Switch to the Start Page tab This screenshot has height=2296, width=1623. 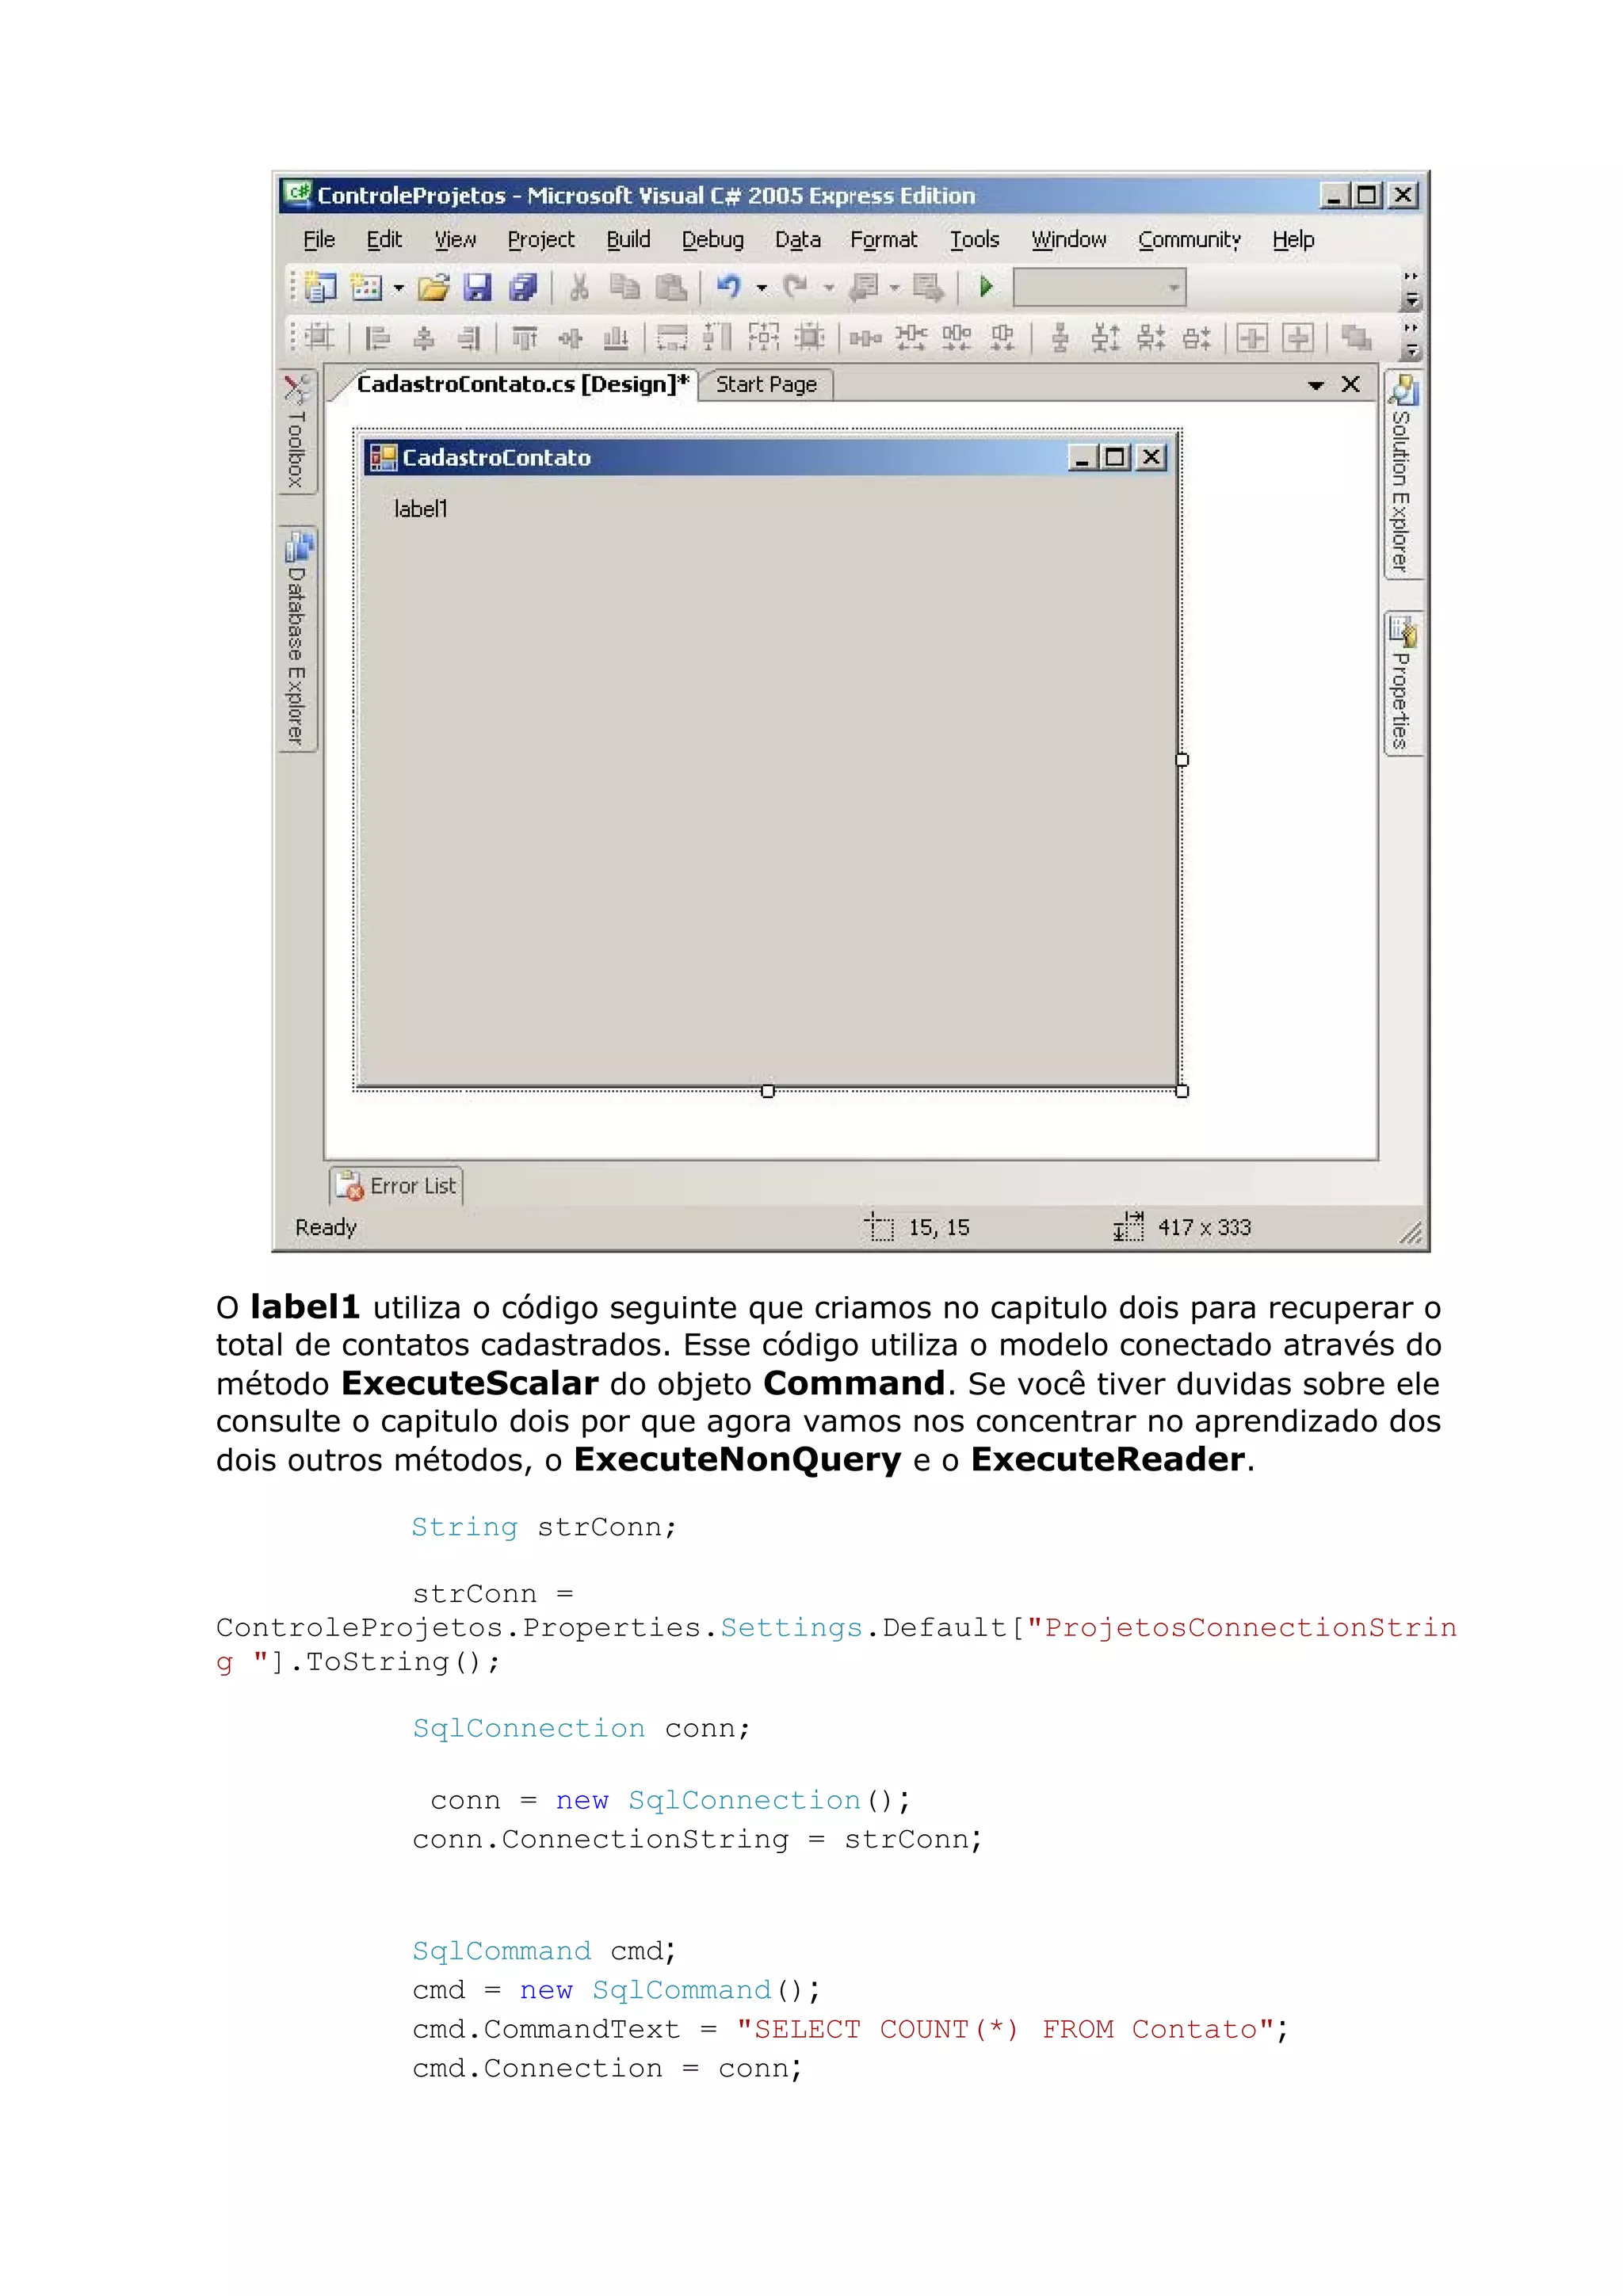766,385
